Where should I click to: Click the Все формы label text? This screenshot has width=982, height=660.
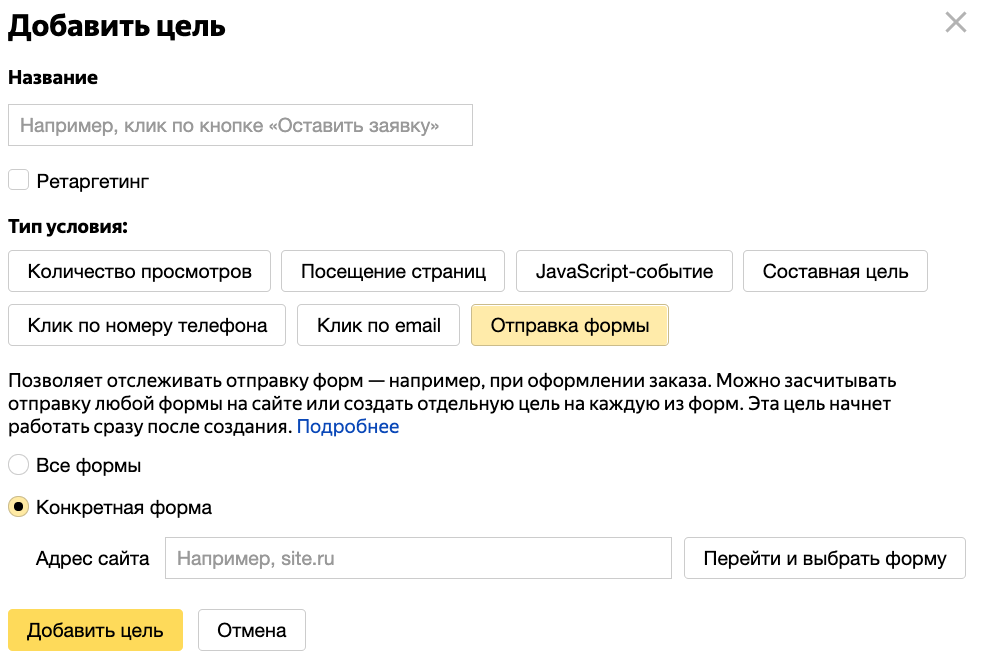click(x=88, y=465)
